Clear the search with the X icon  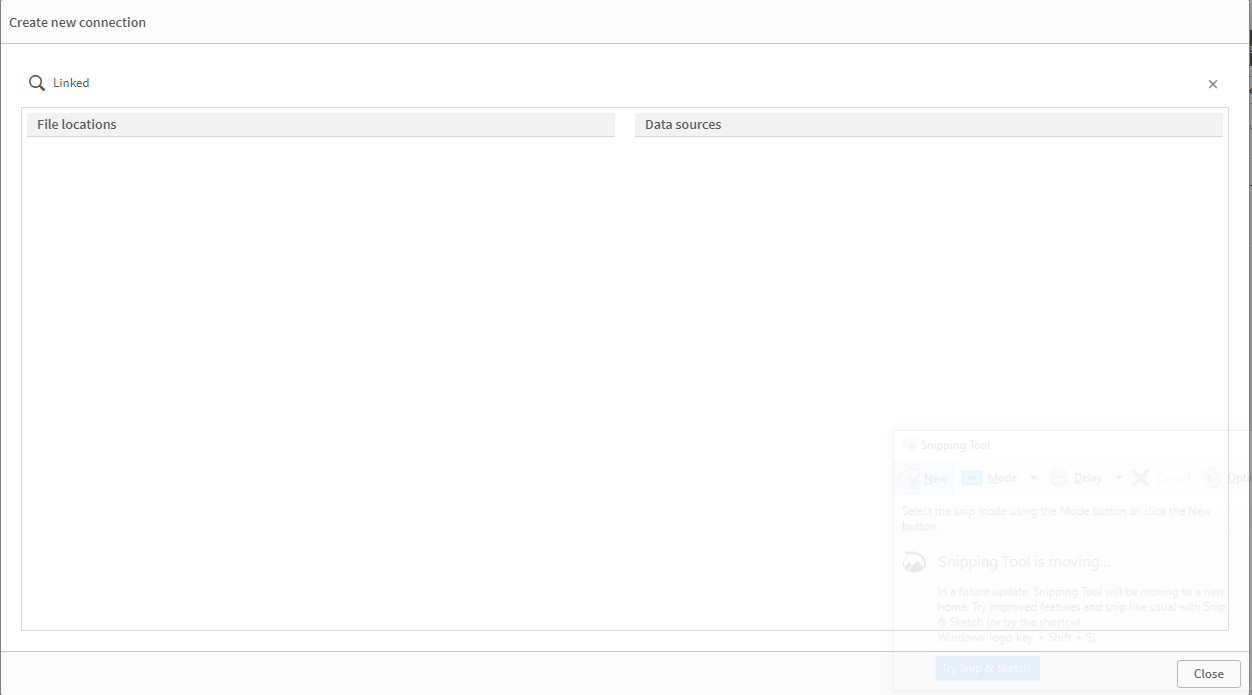point(1213,84)
